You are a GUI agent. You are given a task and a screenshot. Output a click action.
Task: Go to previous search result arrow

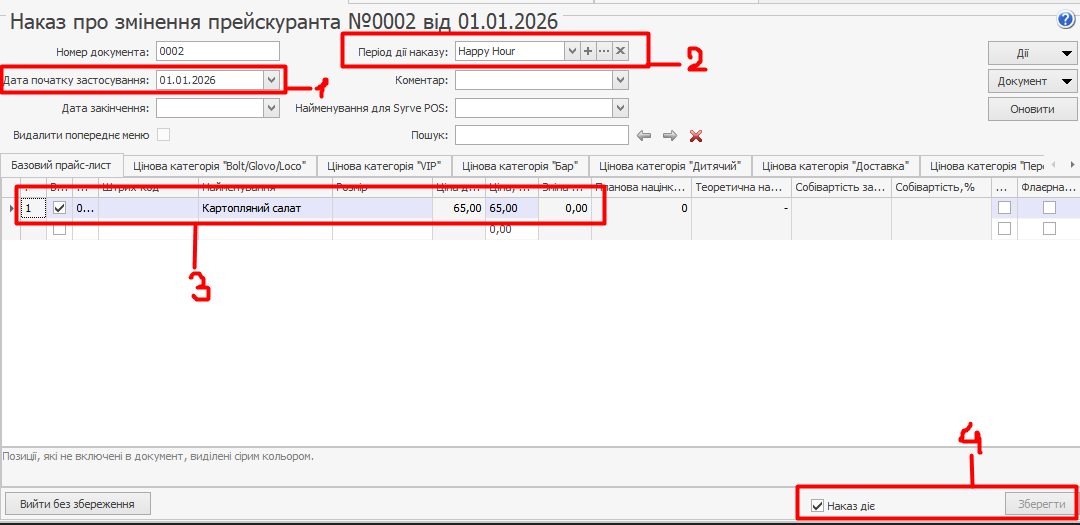click(644, 135)
